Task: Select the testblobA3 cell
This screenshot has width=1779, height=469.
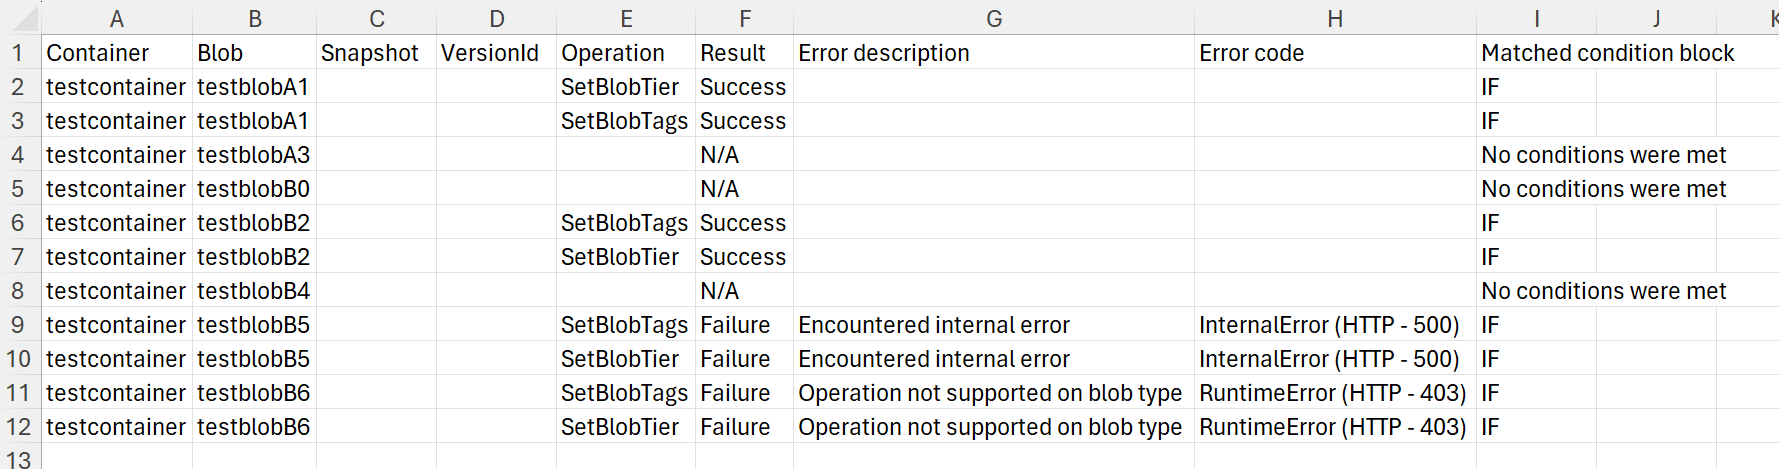Action: click(254, 155)
